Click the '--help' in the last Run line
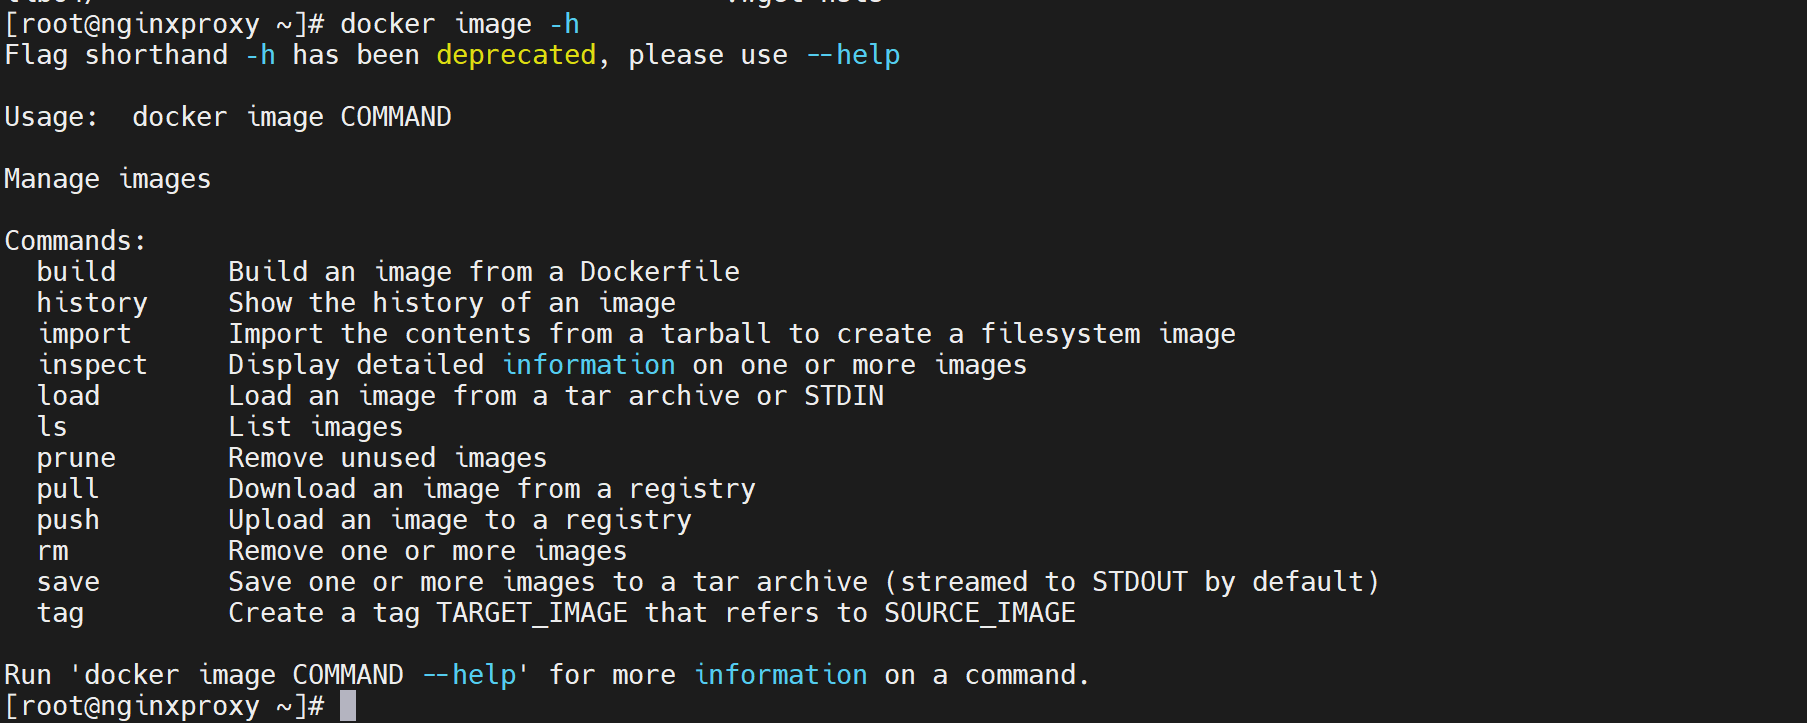The image size is (1807, 723). pyautogui.click(x=469, y=675)
